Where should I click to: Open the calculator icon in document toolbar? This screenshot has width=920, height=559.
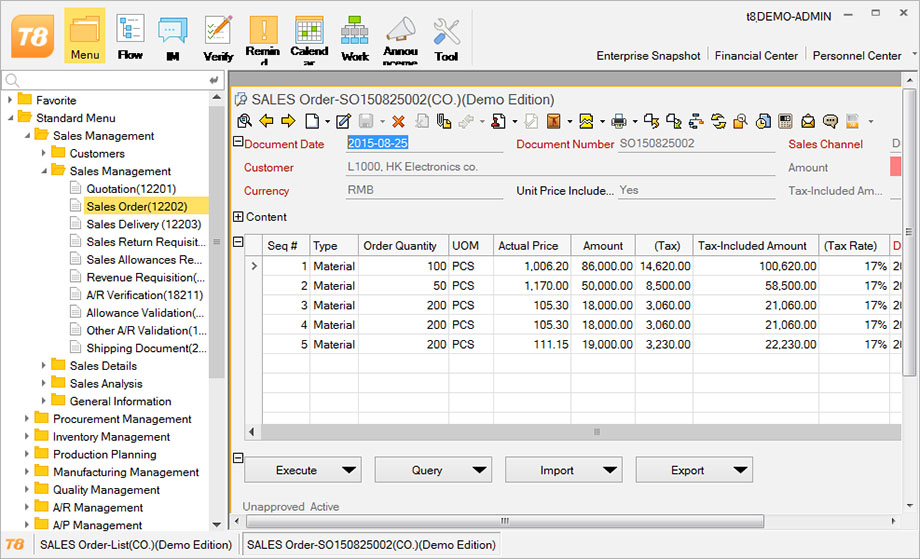(786, 121)
